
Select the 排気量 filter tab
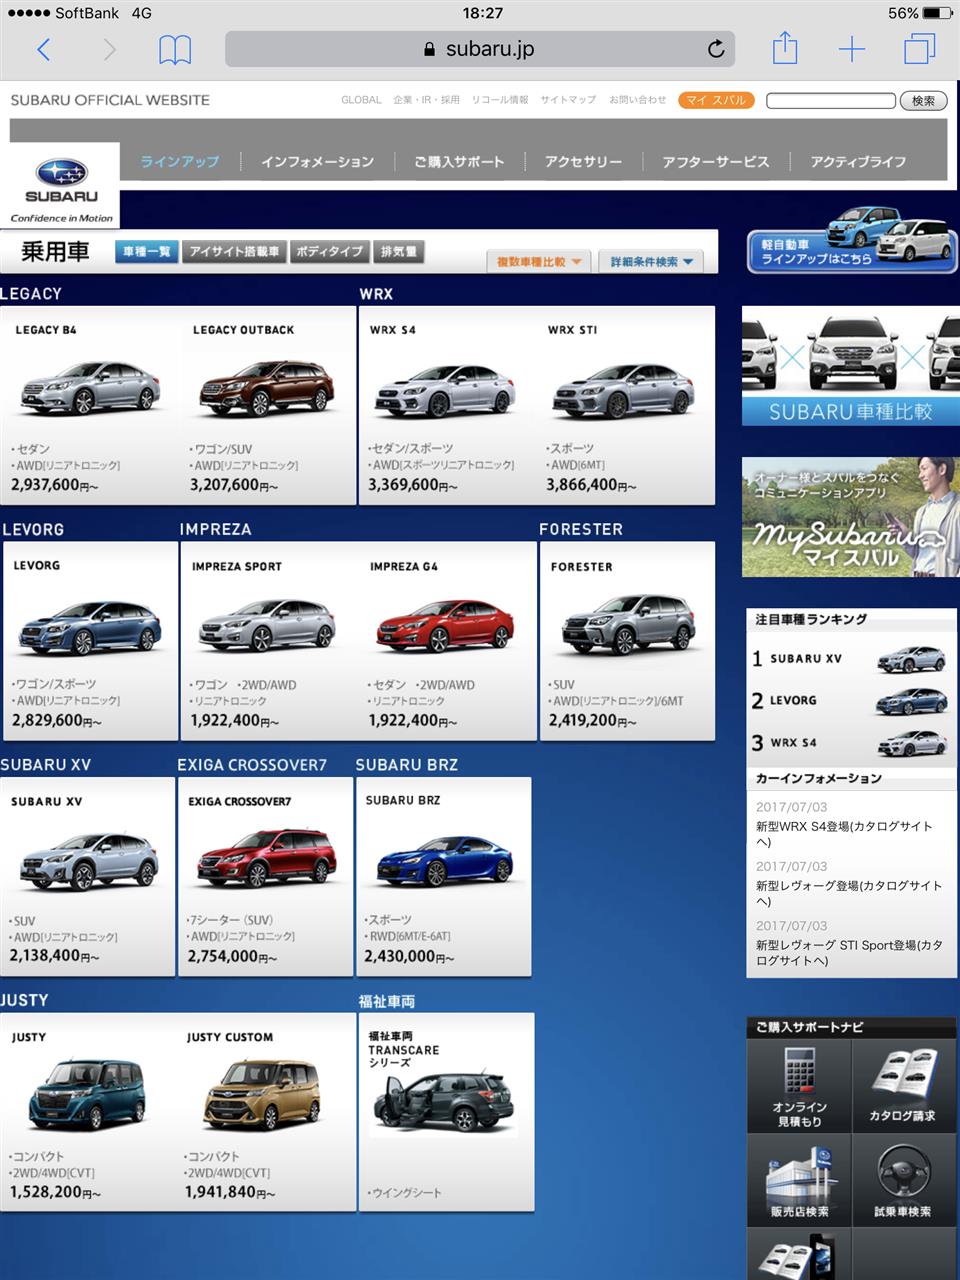coord(399,252)
